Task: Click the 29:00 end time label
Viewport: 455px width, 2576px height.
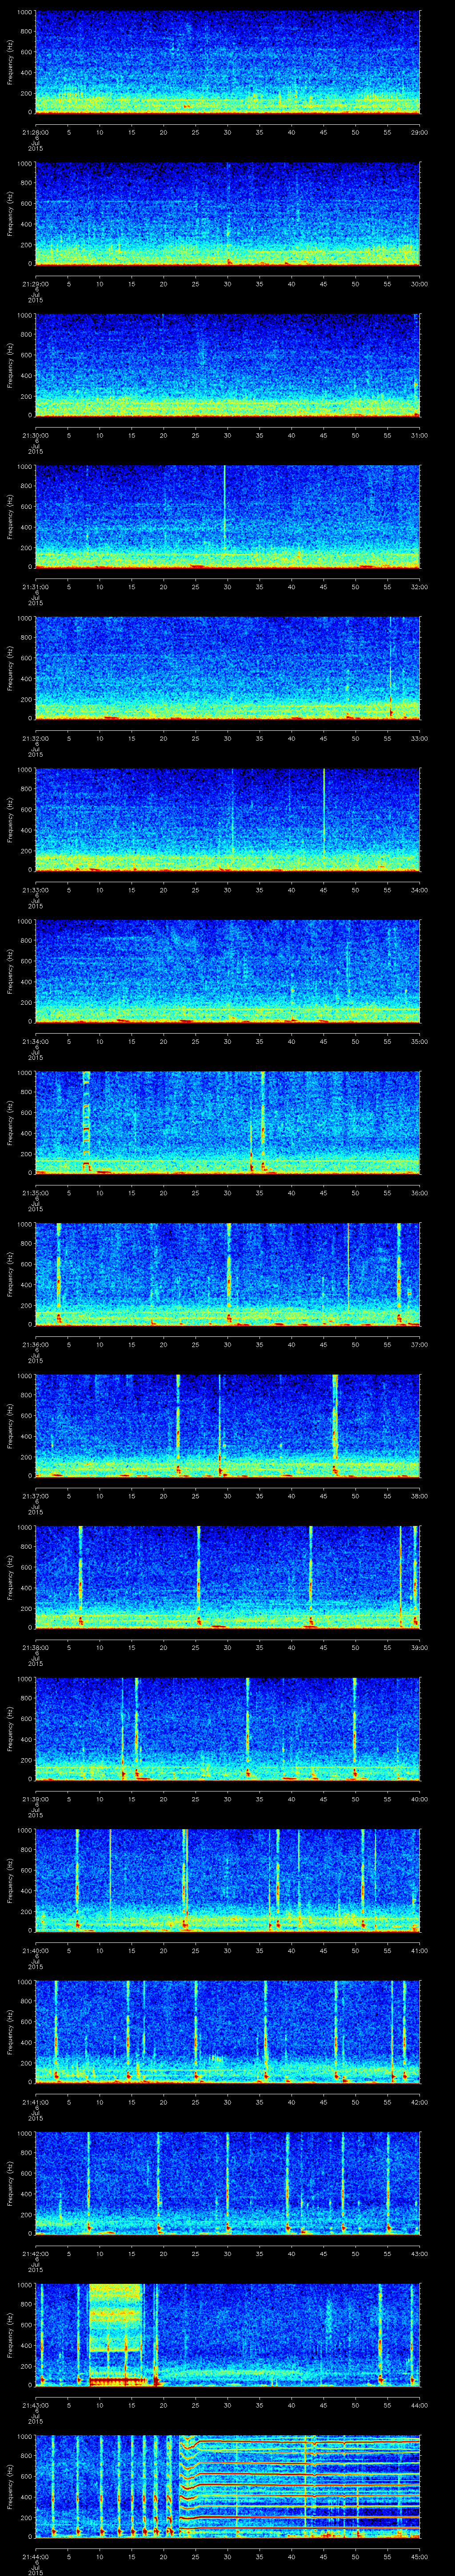Action: pyautogui.click(x=419, y=132)
